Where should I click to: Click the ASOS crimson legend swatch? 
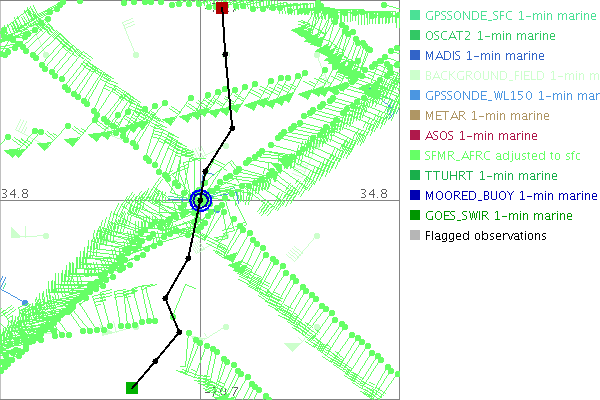415,135
